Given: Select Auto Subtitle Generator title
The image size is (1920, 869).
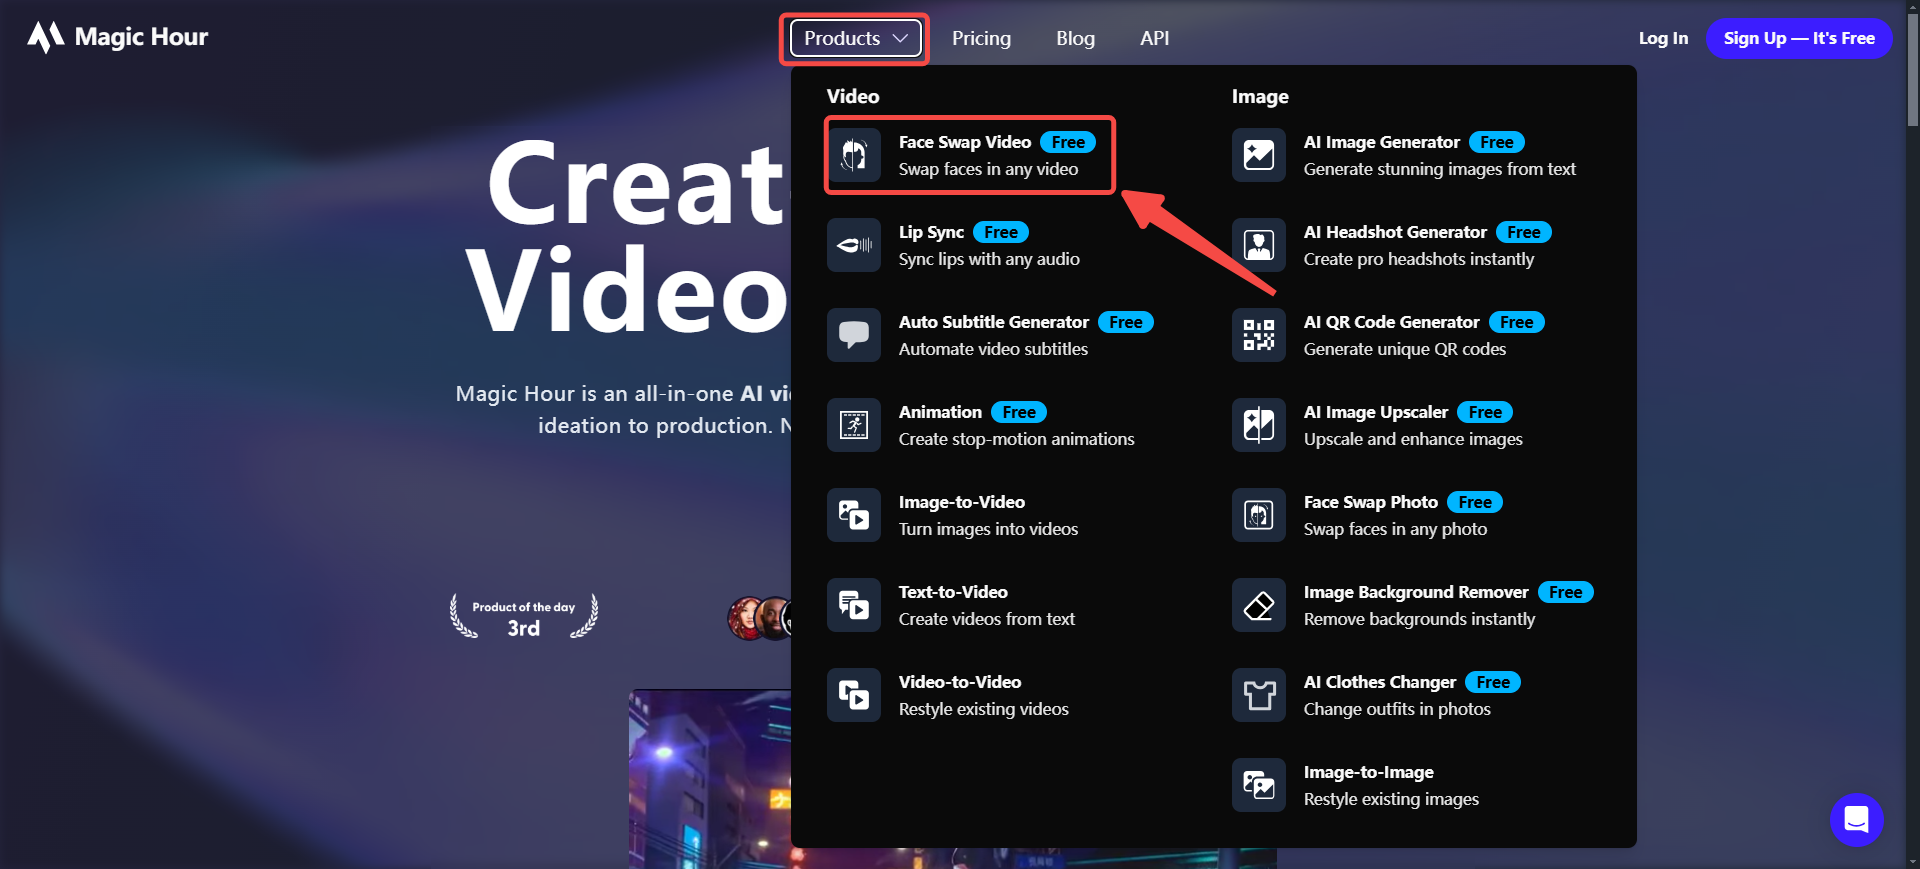Looking at the screenshot, I should [994, 322].
